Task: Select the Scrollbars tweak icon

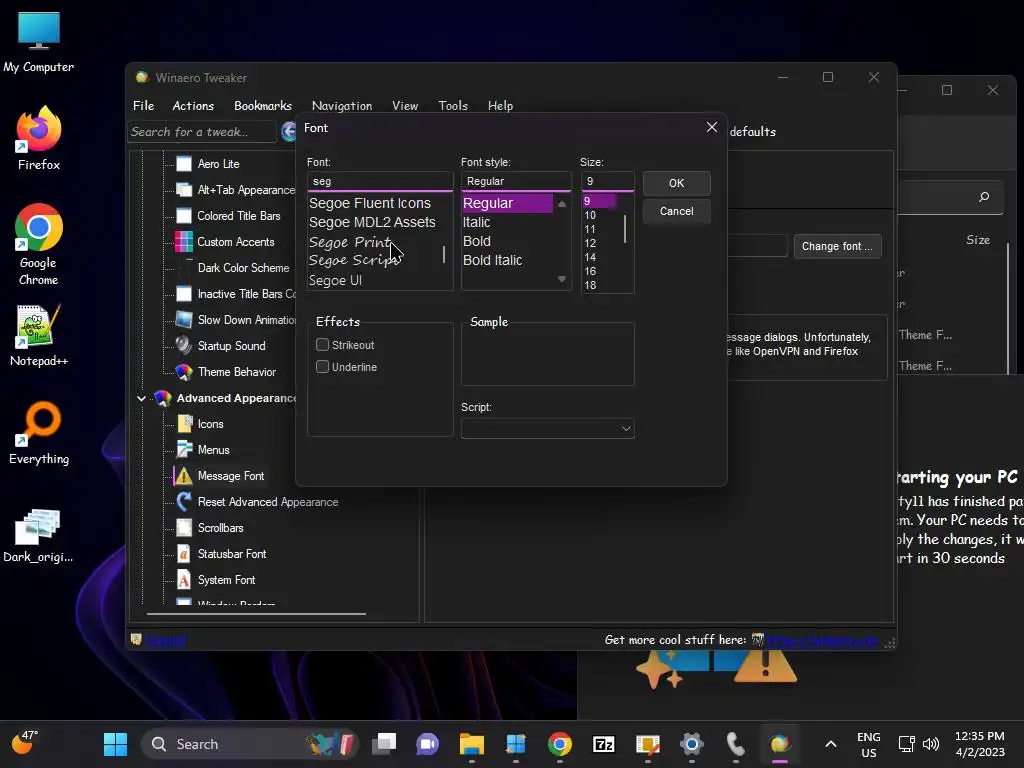Action: pyautogui.click(x=184, y=528)
